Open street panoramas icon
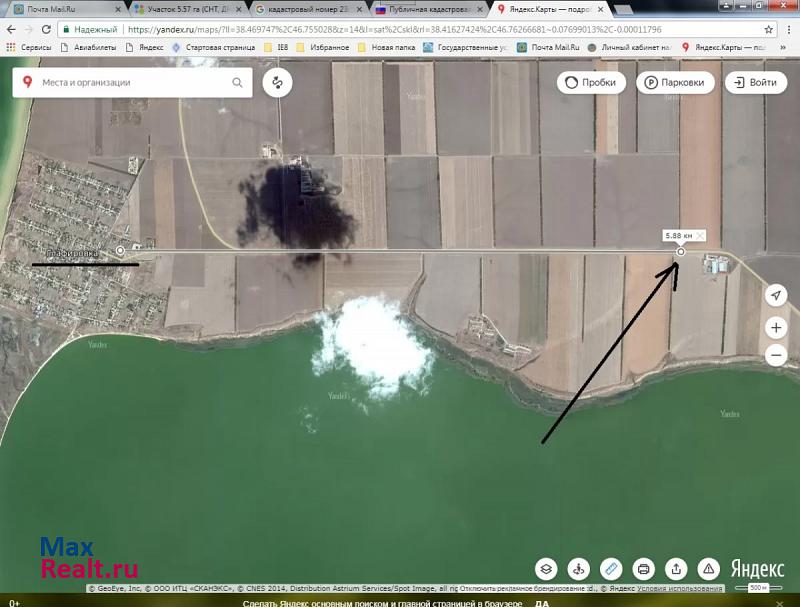 578,569
